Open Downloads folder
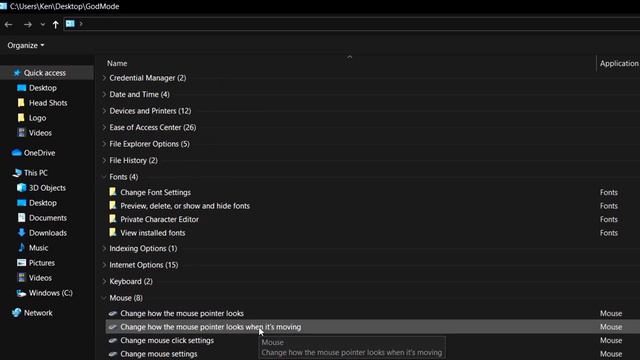This screenshot has height=360, width=640. tap(47, 233)
